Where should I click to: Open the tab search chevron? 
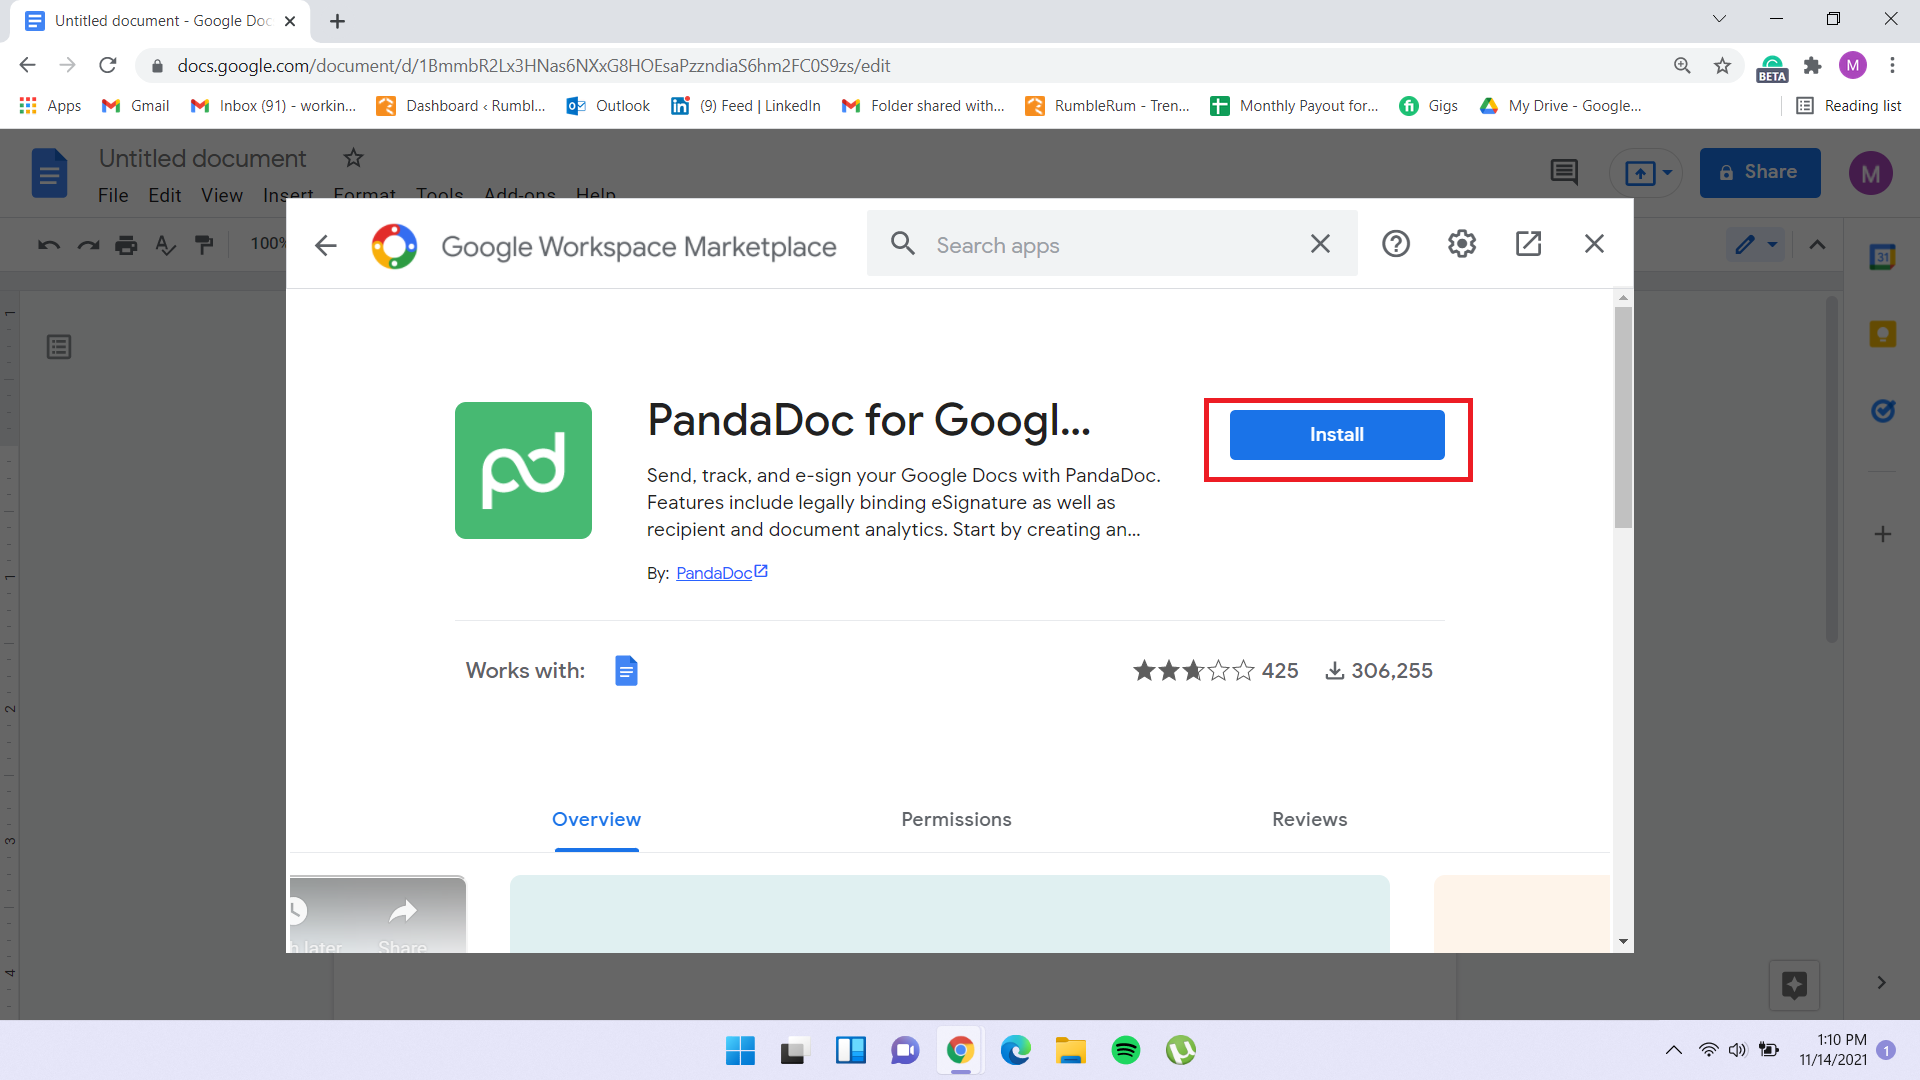point(1719,19)
